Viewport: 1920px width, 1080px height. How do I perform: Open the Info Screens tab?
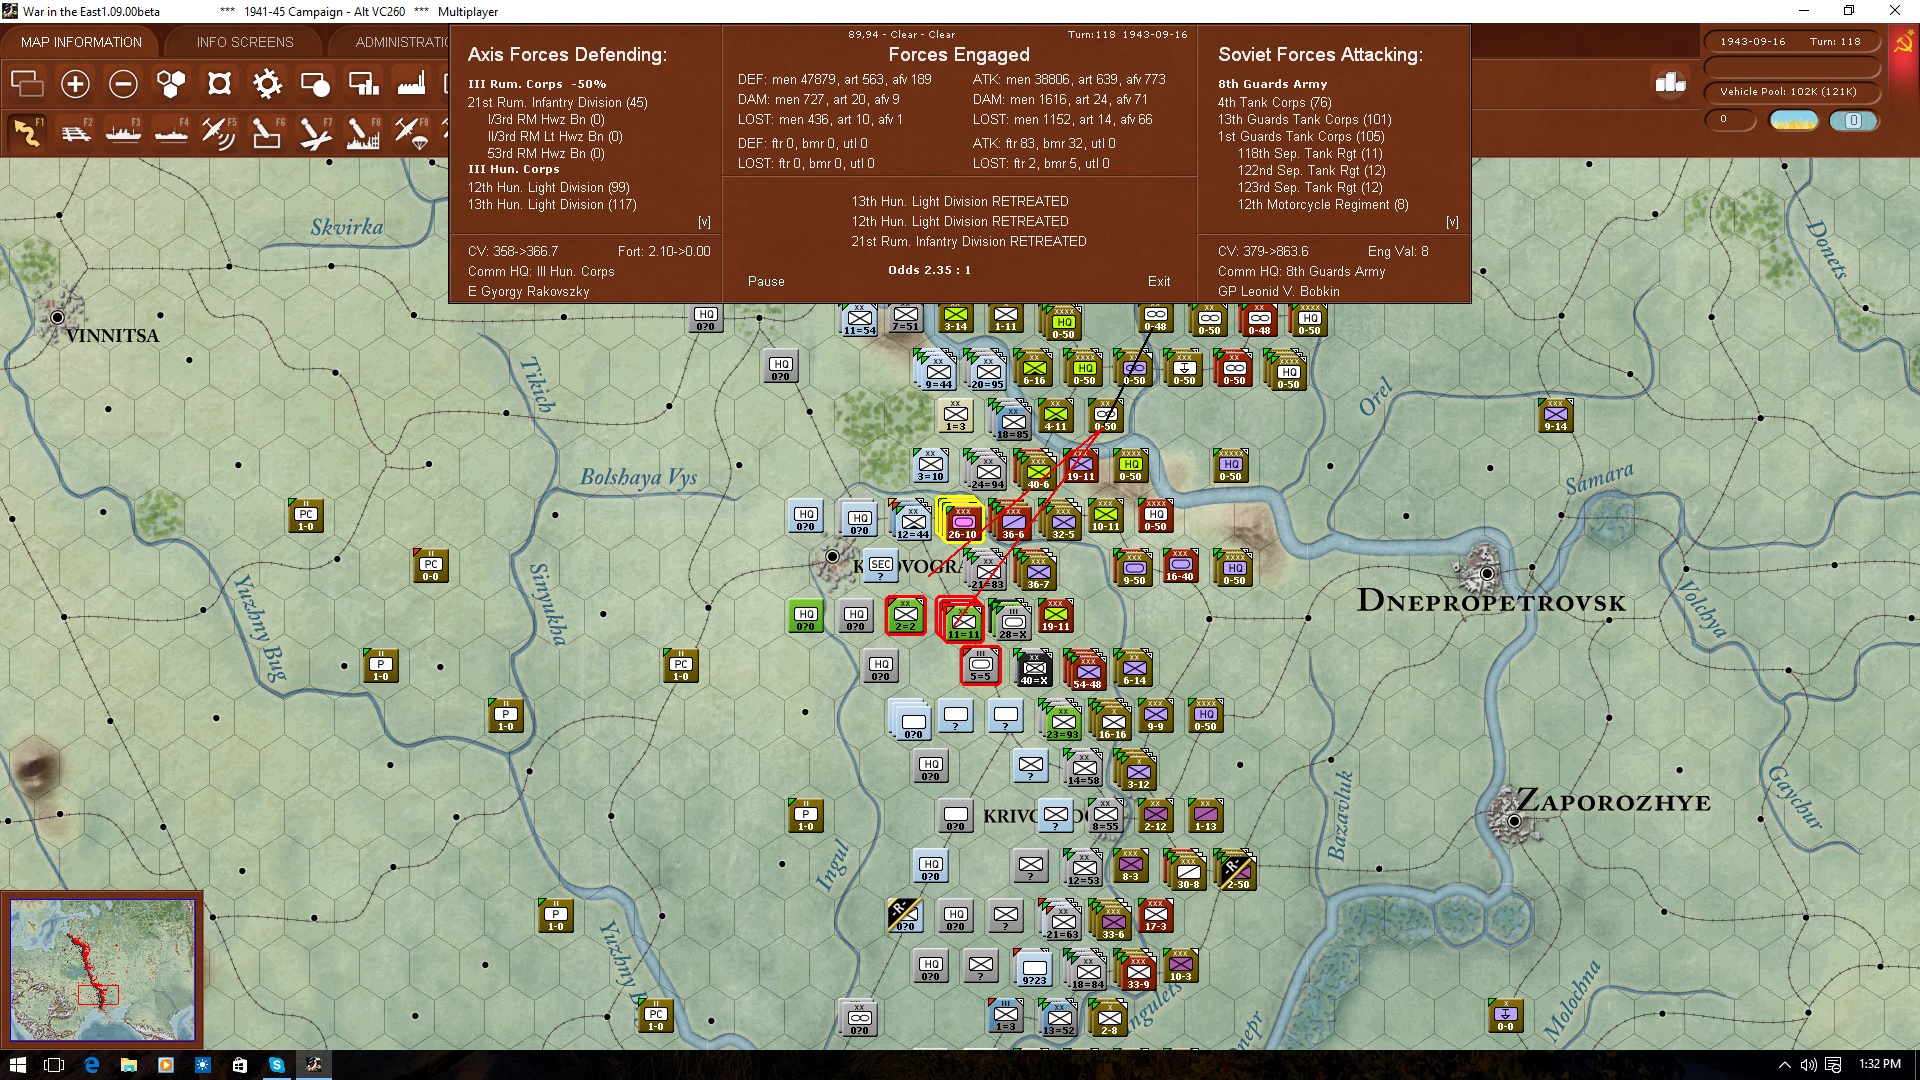(245, 42)
